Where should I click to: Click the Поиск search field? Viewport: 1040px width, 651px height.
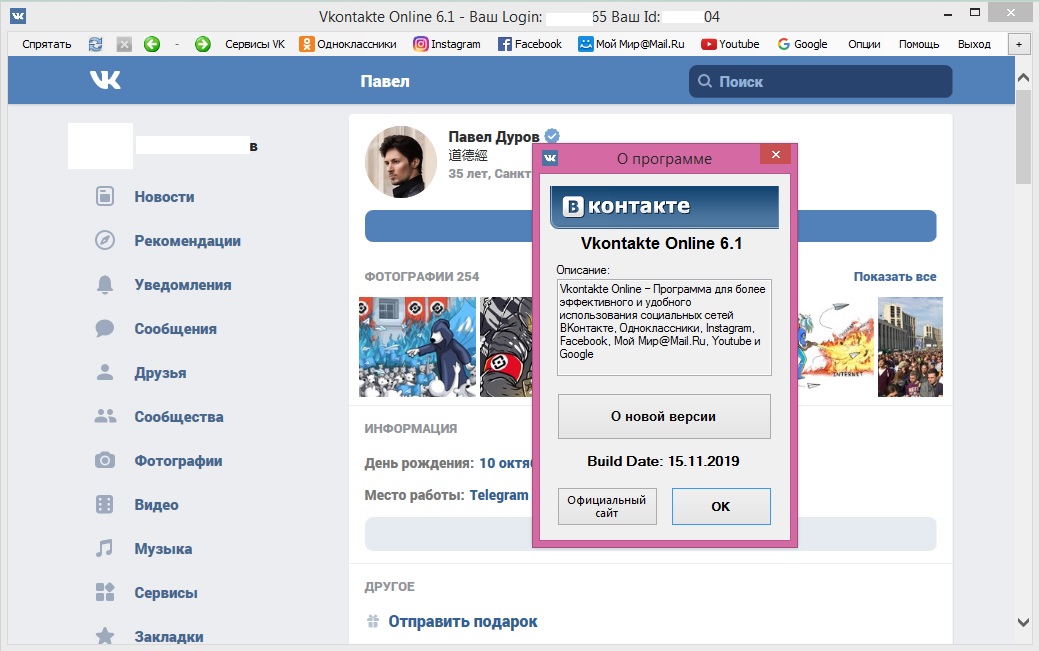[x=820, y=81]
